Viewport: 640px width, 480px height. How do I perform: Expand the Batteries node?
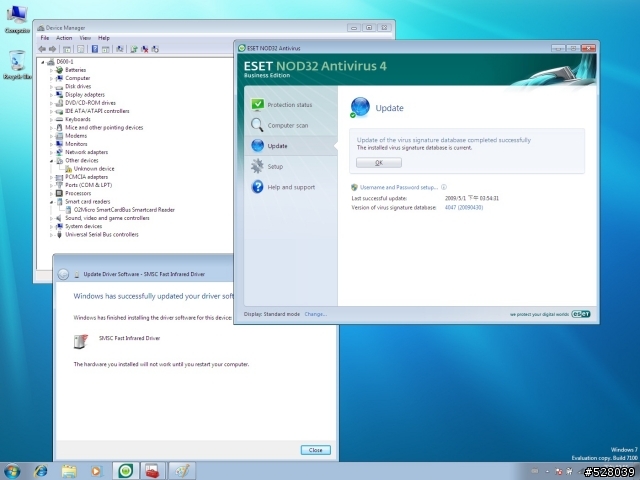click(x=51, y=70)
